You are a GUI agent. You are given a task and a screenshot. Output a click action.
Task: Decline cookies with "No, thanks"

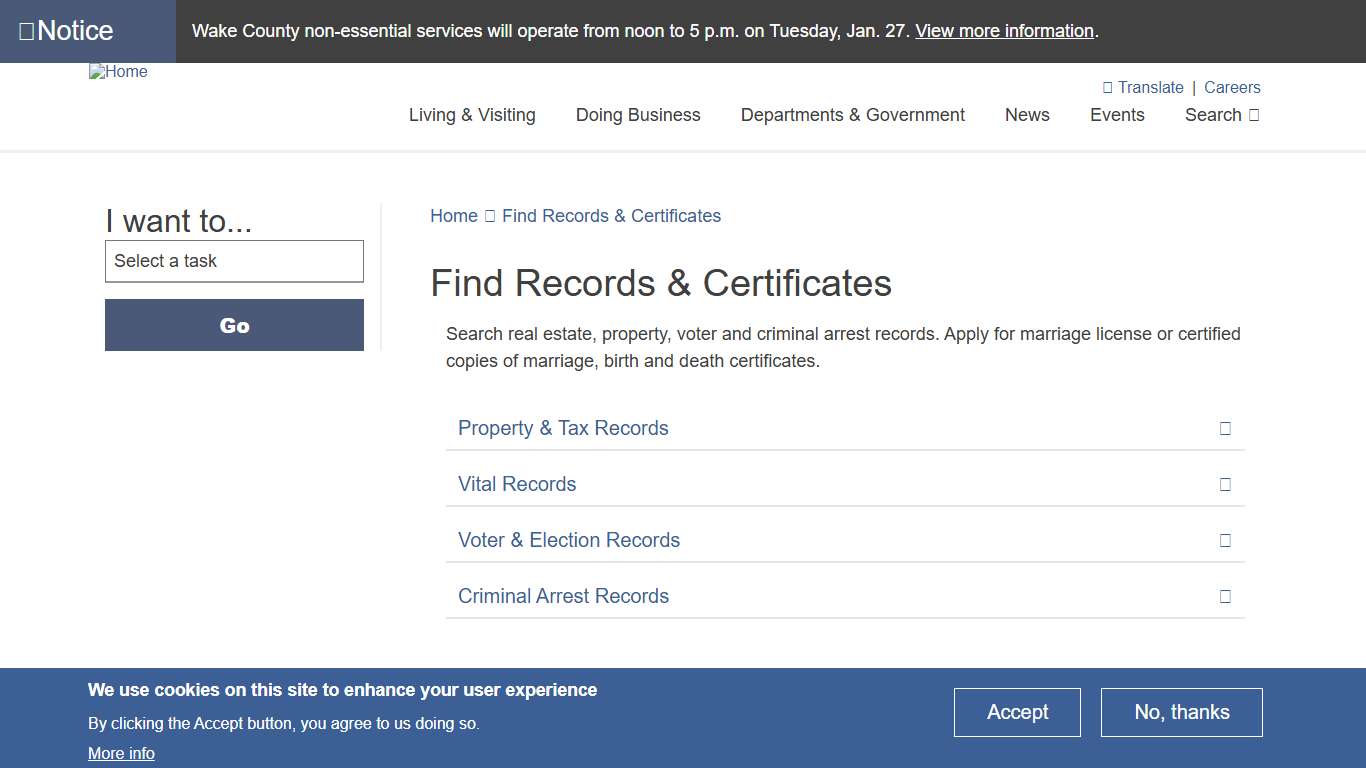1181,712
